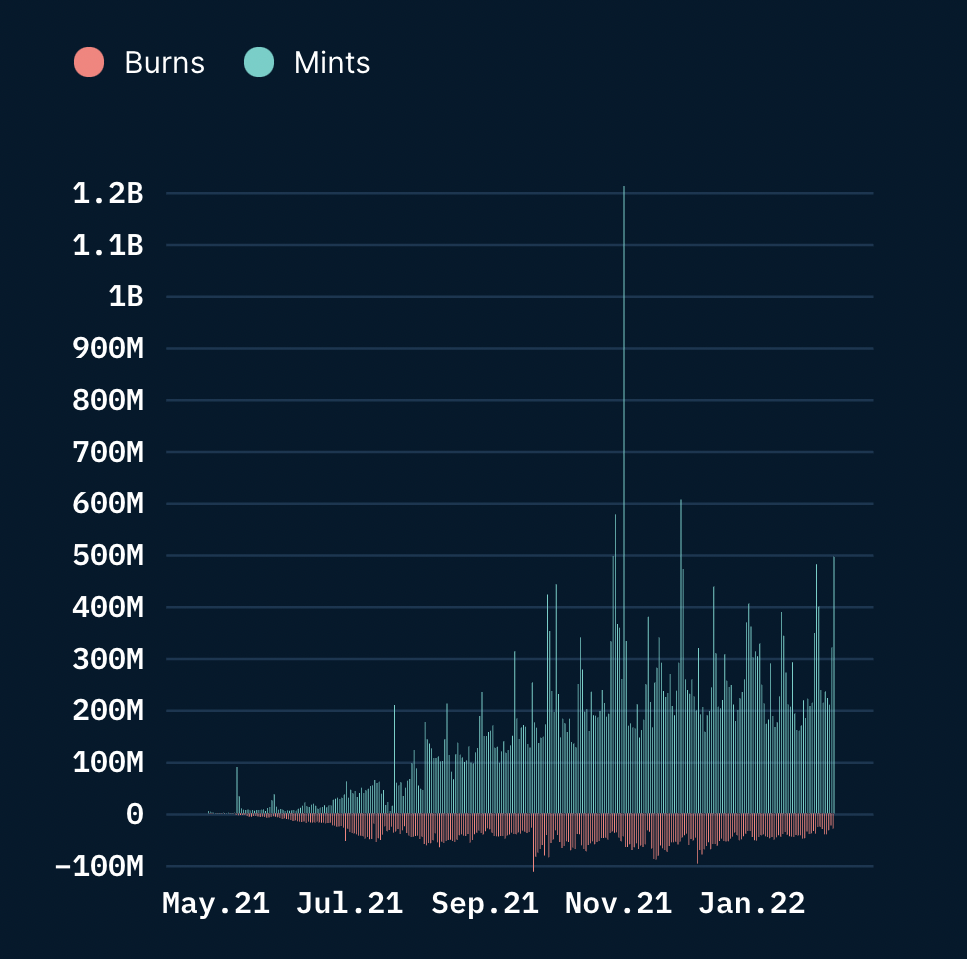Screen dimensions: 967x959
Task: Select the Jul.21 x-axis label
Action: [x=350, y=904]
